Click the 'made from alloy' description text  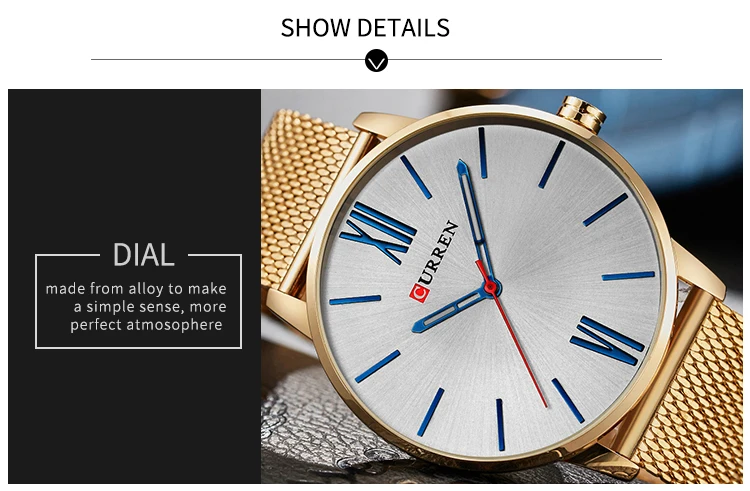click(x=136, y=306)
